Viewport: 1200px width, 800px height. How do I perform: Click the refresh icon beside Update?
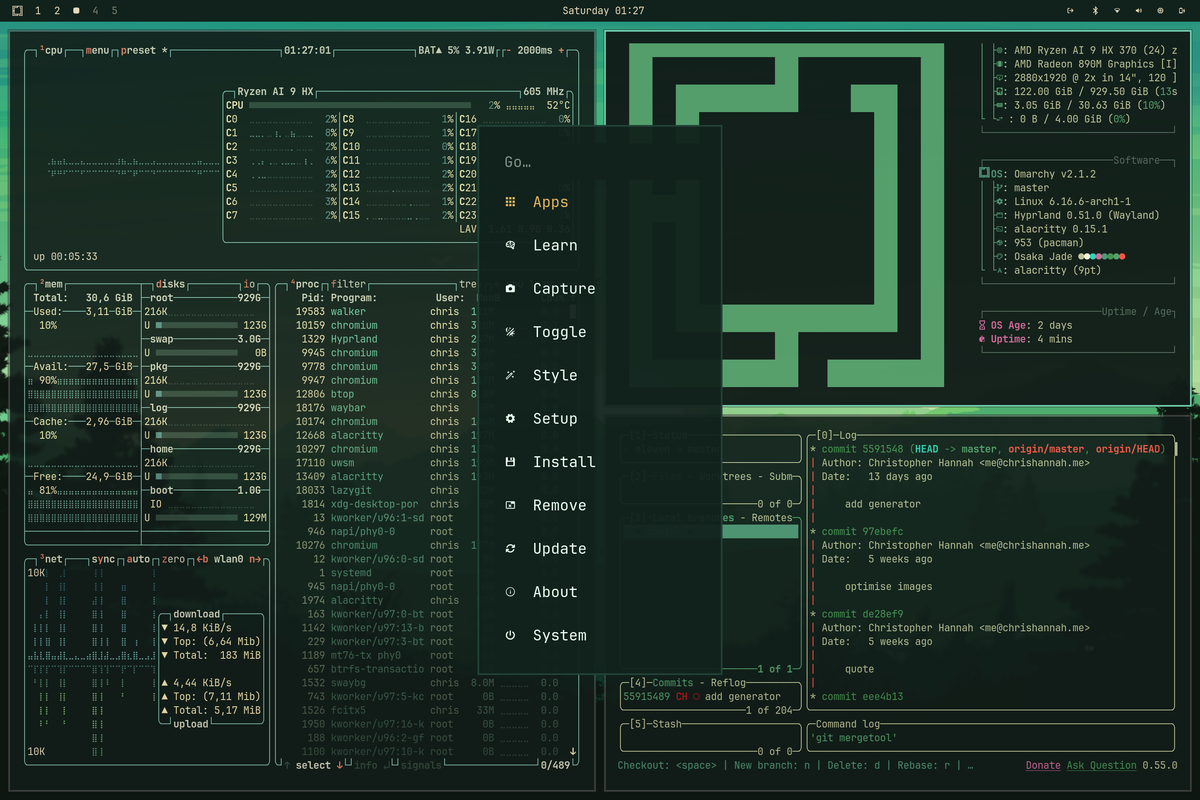click(510, 549)
